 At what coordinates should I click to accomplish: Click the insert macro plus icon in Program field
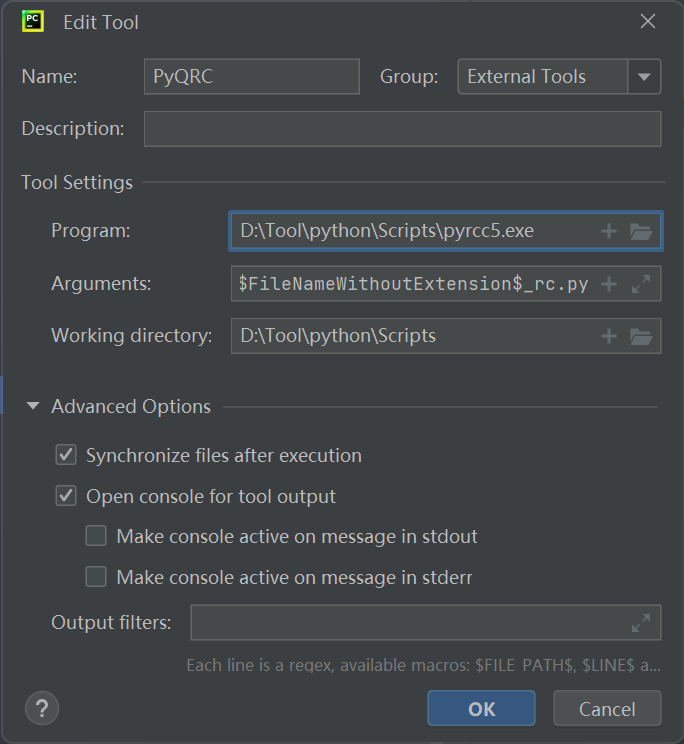[x=608, y=231]
